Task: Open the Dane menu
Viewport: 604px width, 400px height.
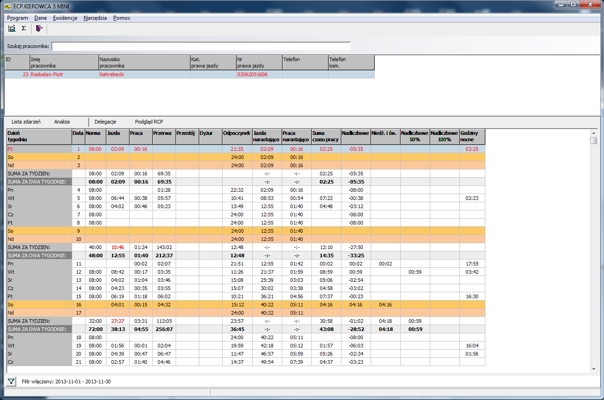Action: (40, 18)
